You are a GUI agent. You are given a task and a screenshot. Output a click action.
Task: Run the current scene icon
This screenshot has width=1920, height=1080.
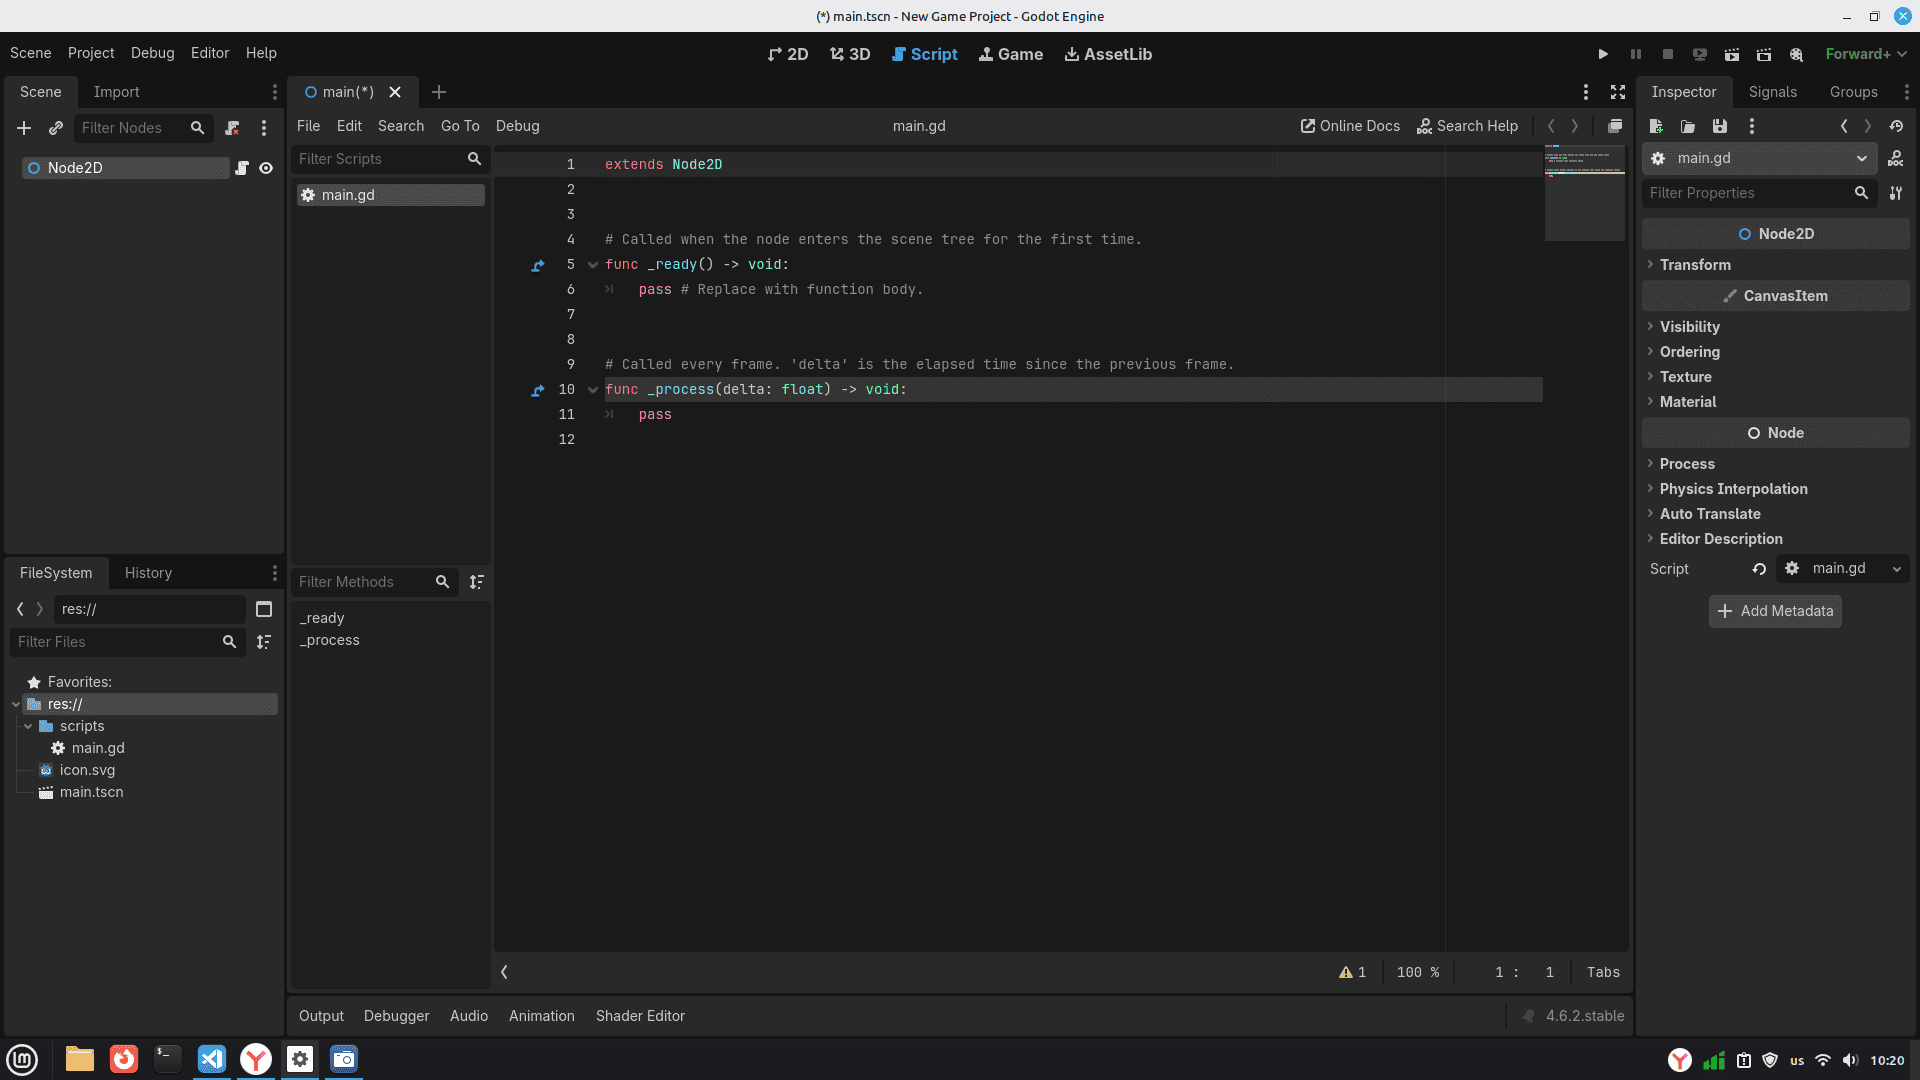point(1732,54)
